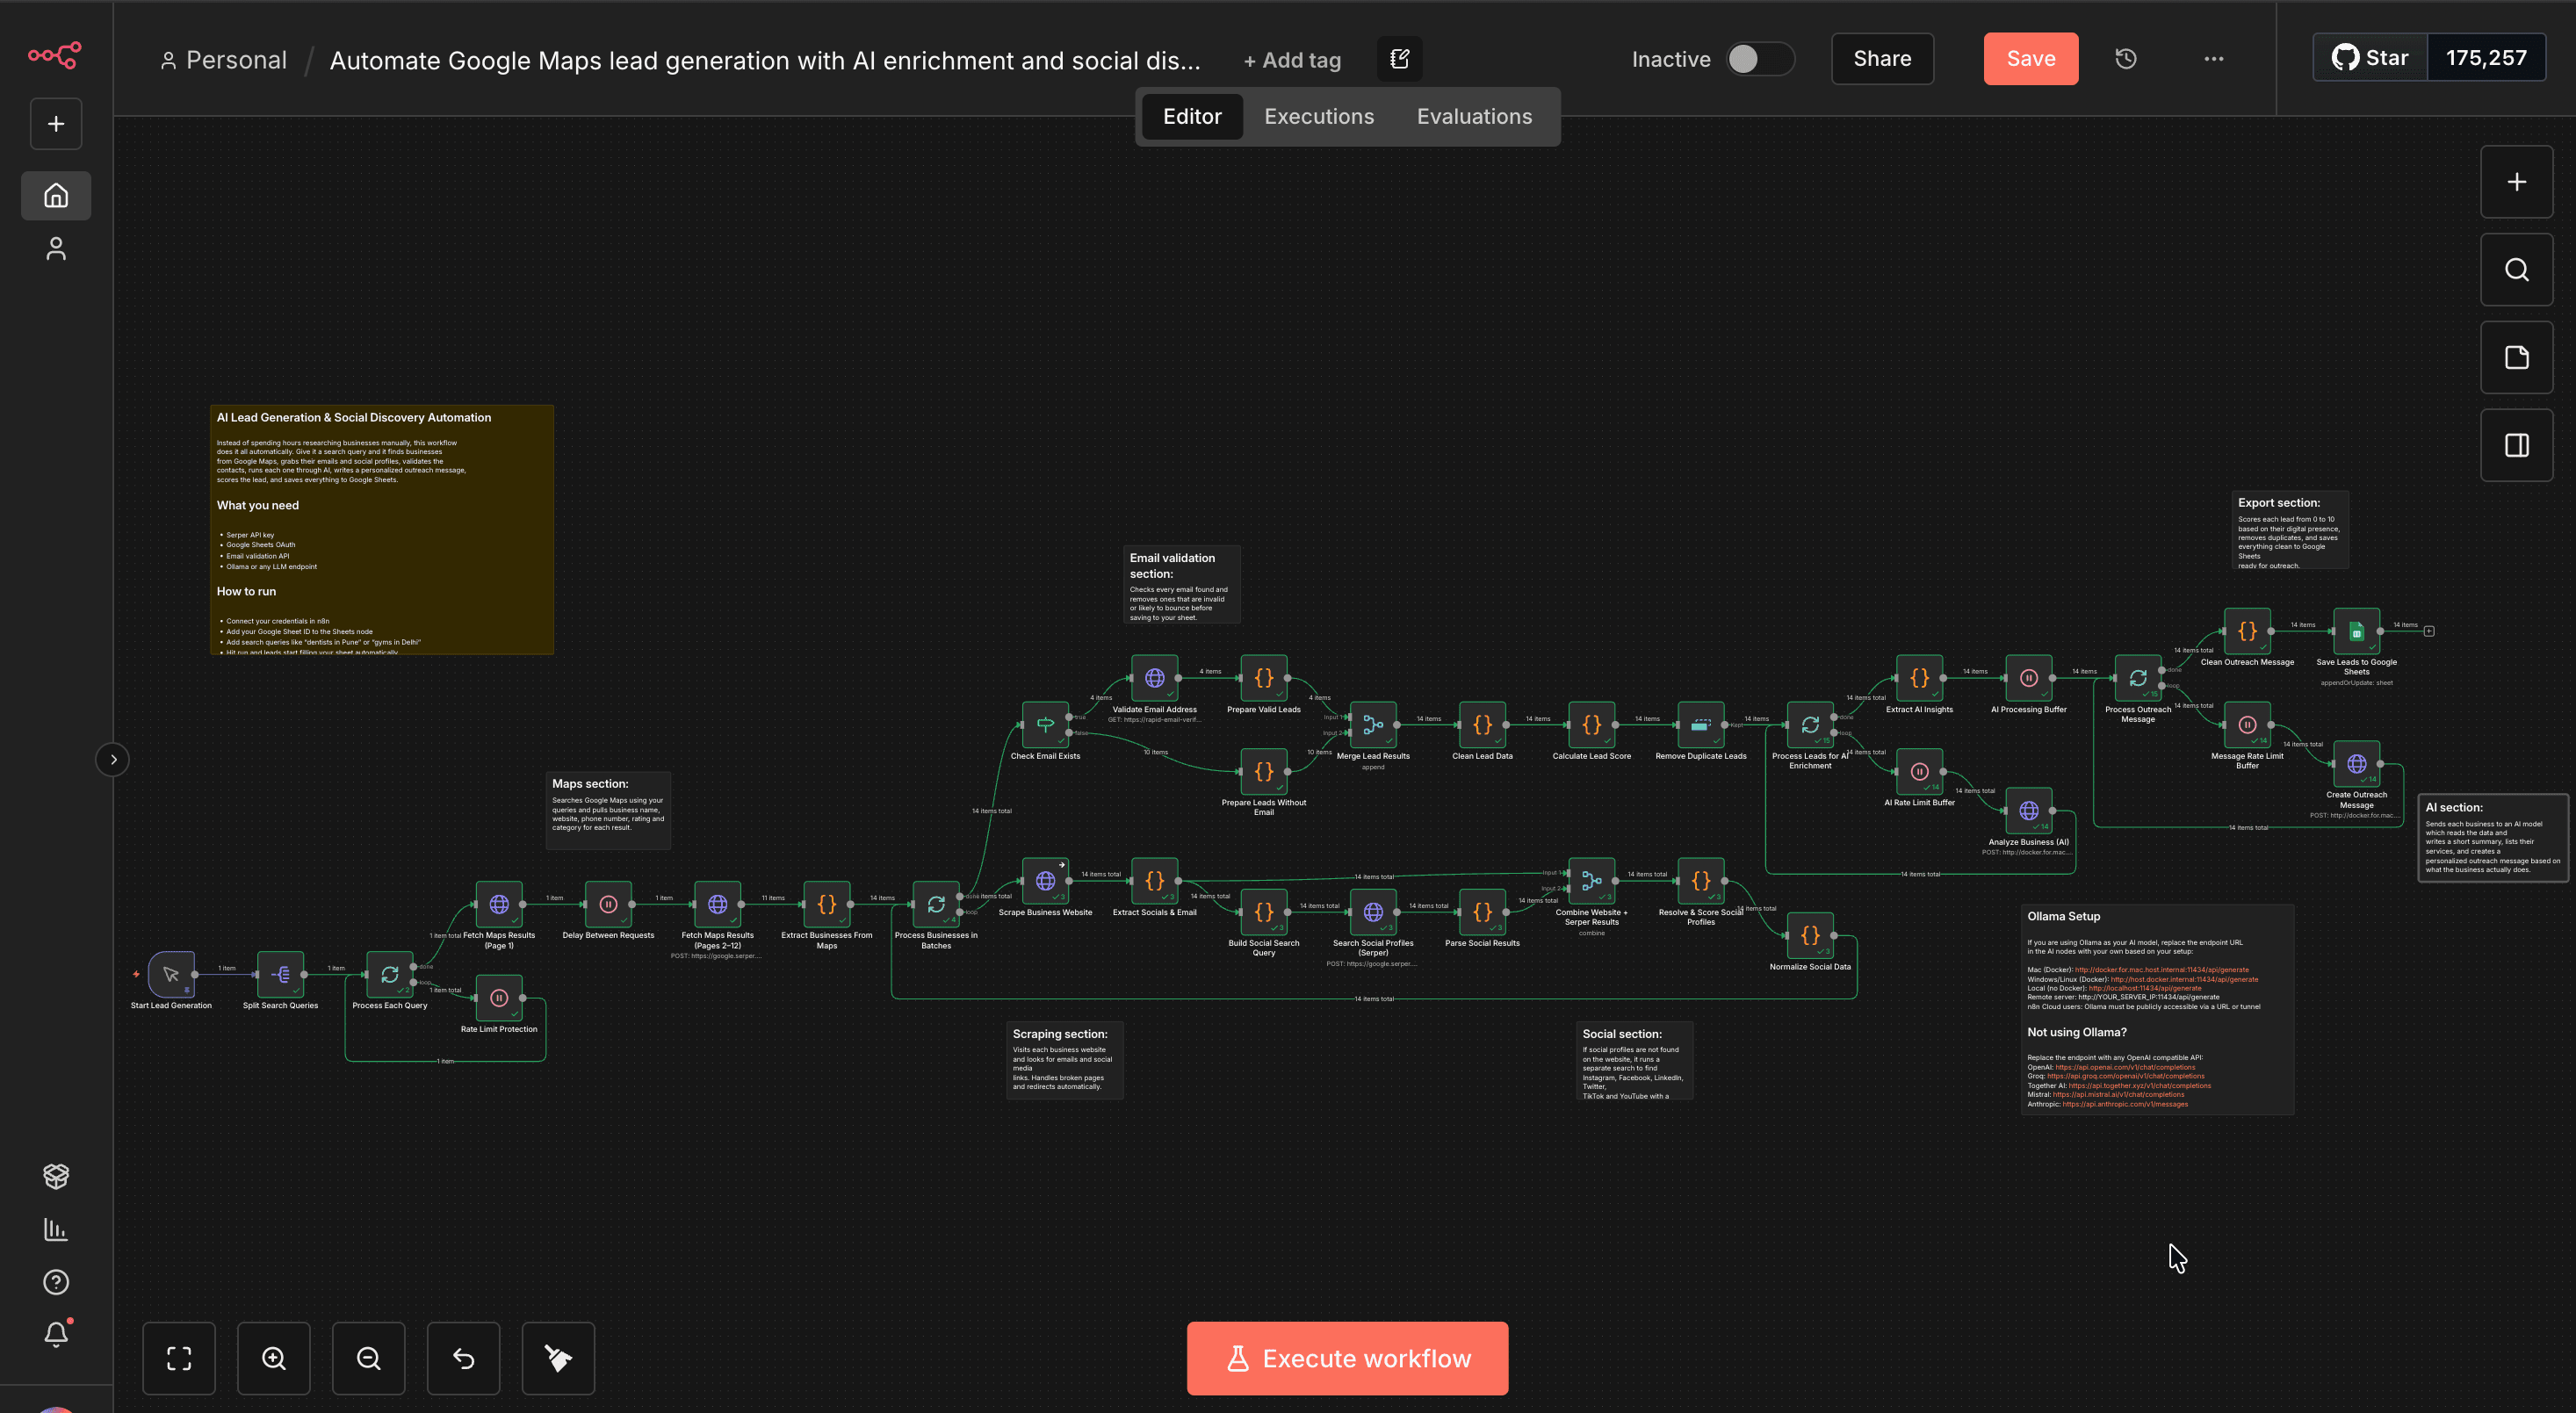Click the yellow AI Lead Generation sticky note

tap(382, 530)
